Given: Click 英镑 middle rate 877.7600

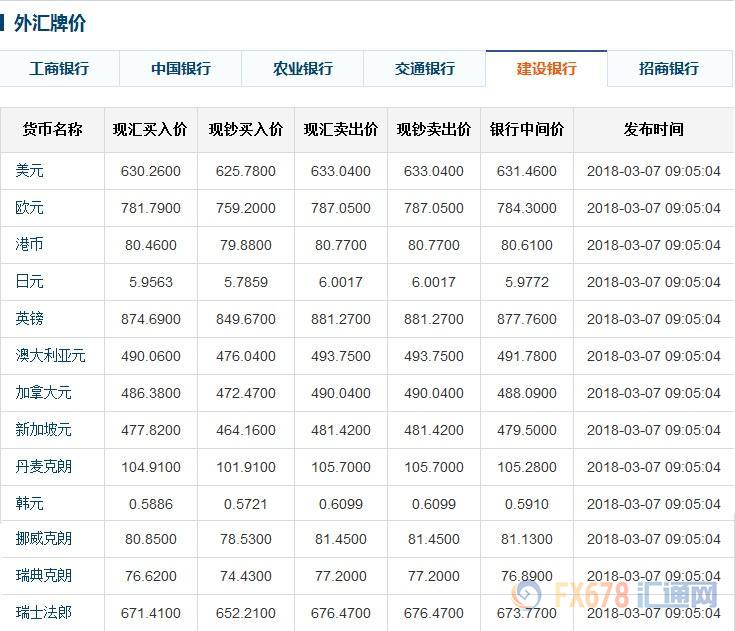Looking at the screenshot, I should tap(527, 319).
